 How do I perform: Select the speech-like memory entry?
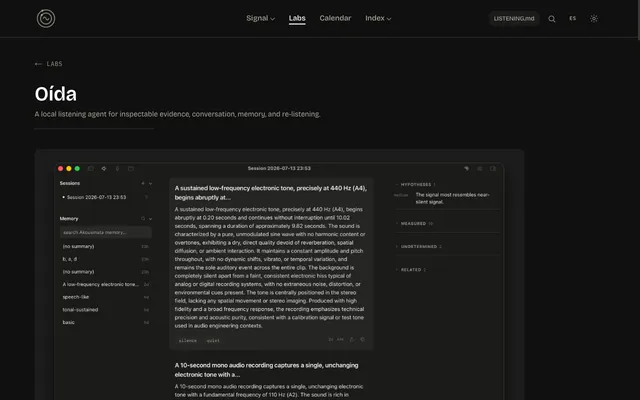pyautogui.click(x=105, y=297)
